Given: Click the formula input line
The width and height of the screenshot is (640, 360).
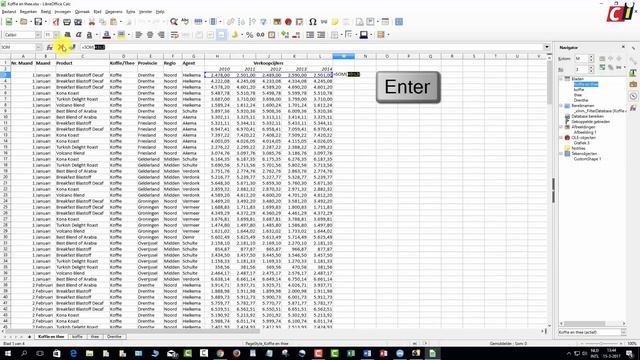Looking at the screenshot, I should tap(312, 47).
